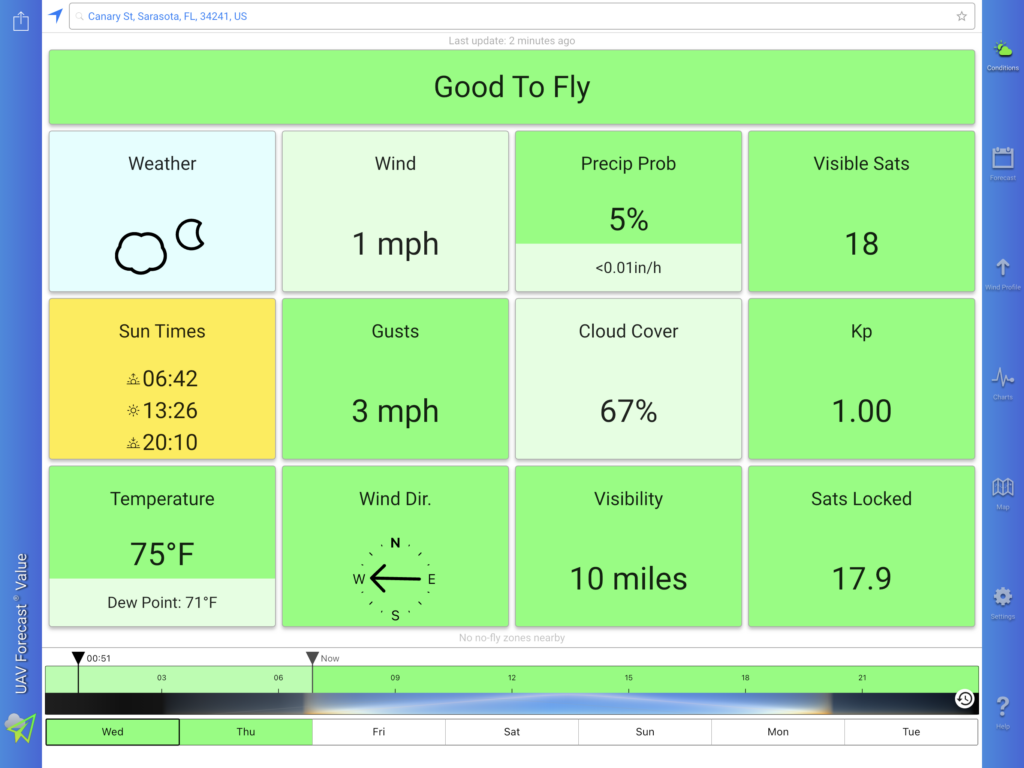This screenshot has width=1024, height=768.
Task: Select the Mon day tab
Action: (778, 732)
